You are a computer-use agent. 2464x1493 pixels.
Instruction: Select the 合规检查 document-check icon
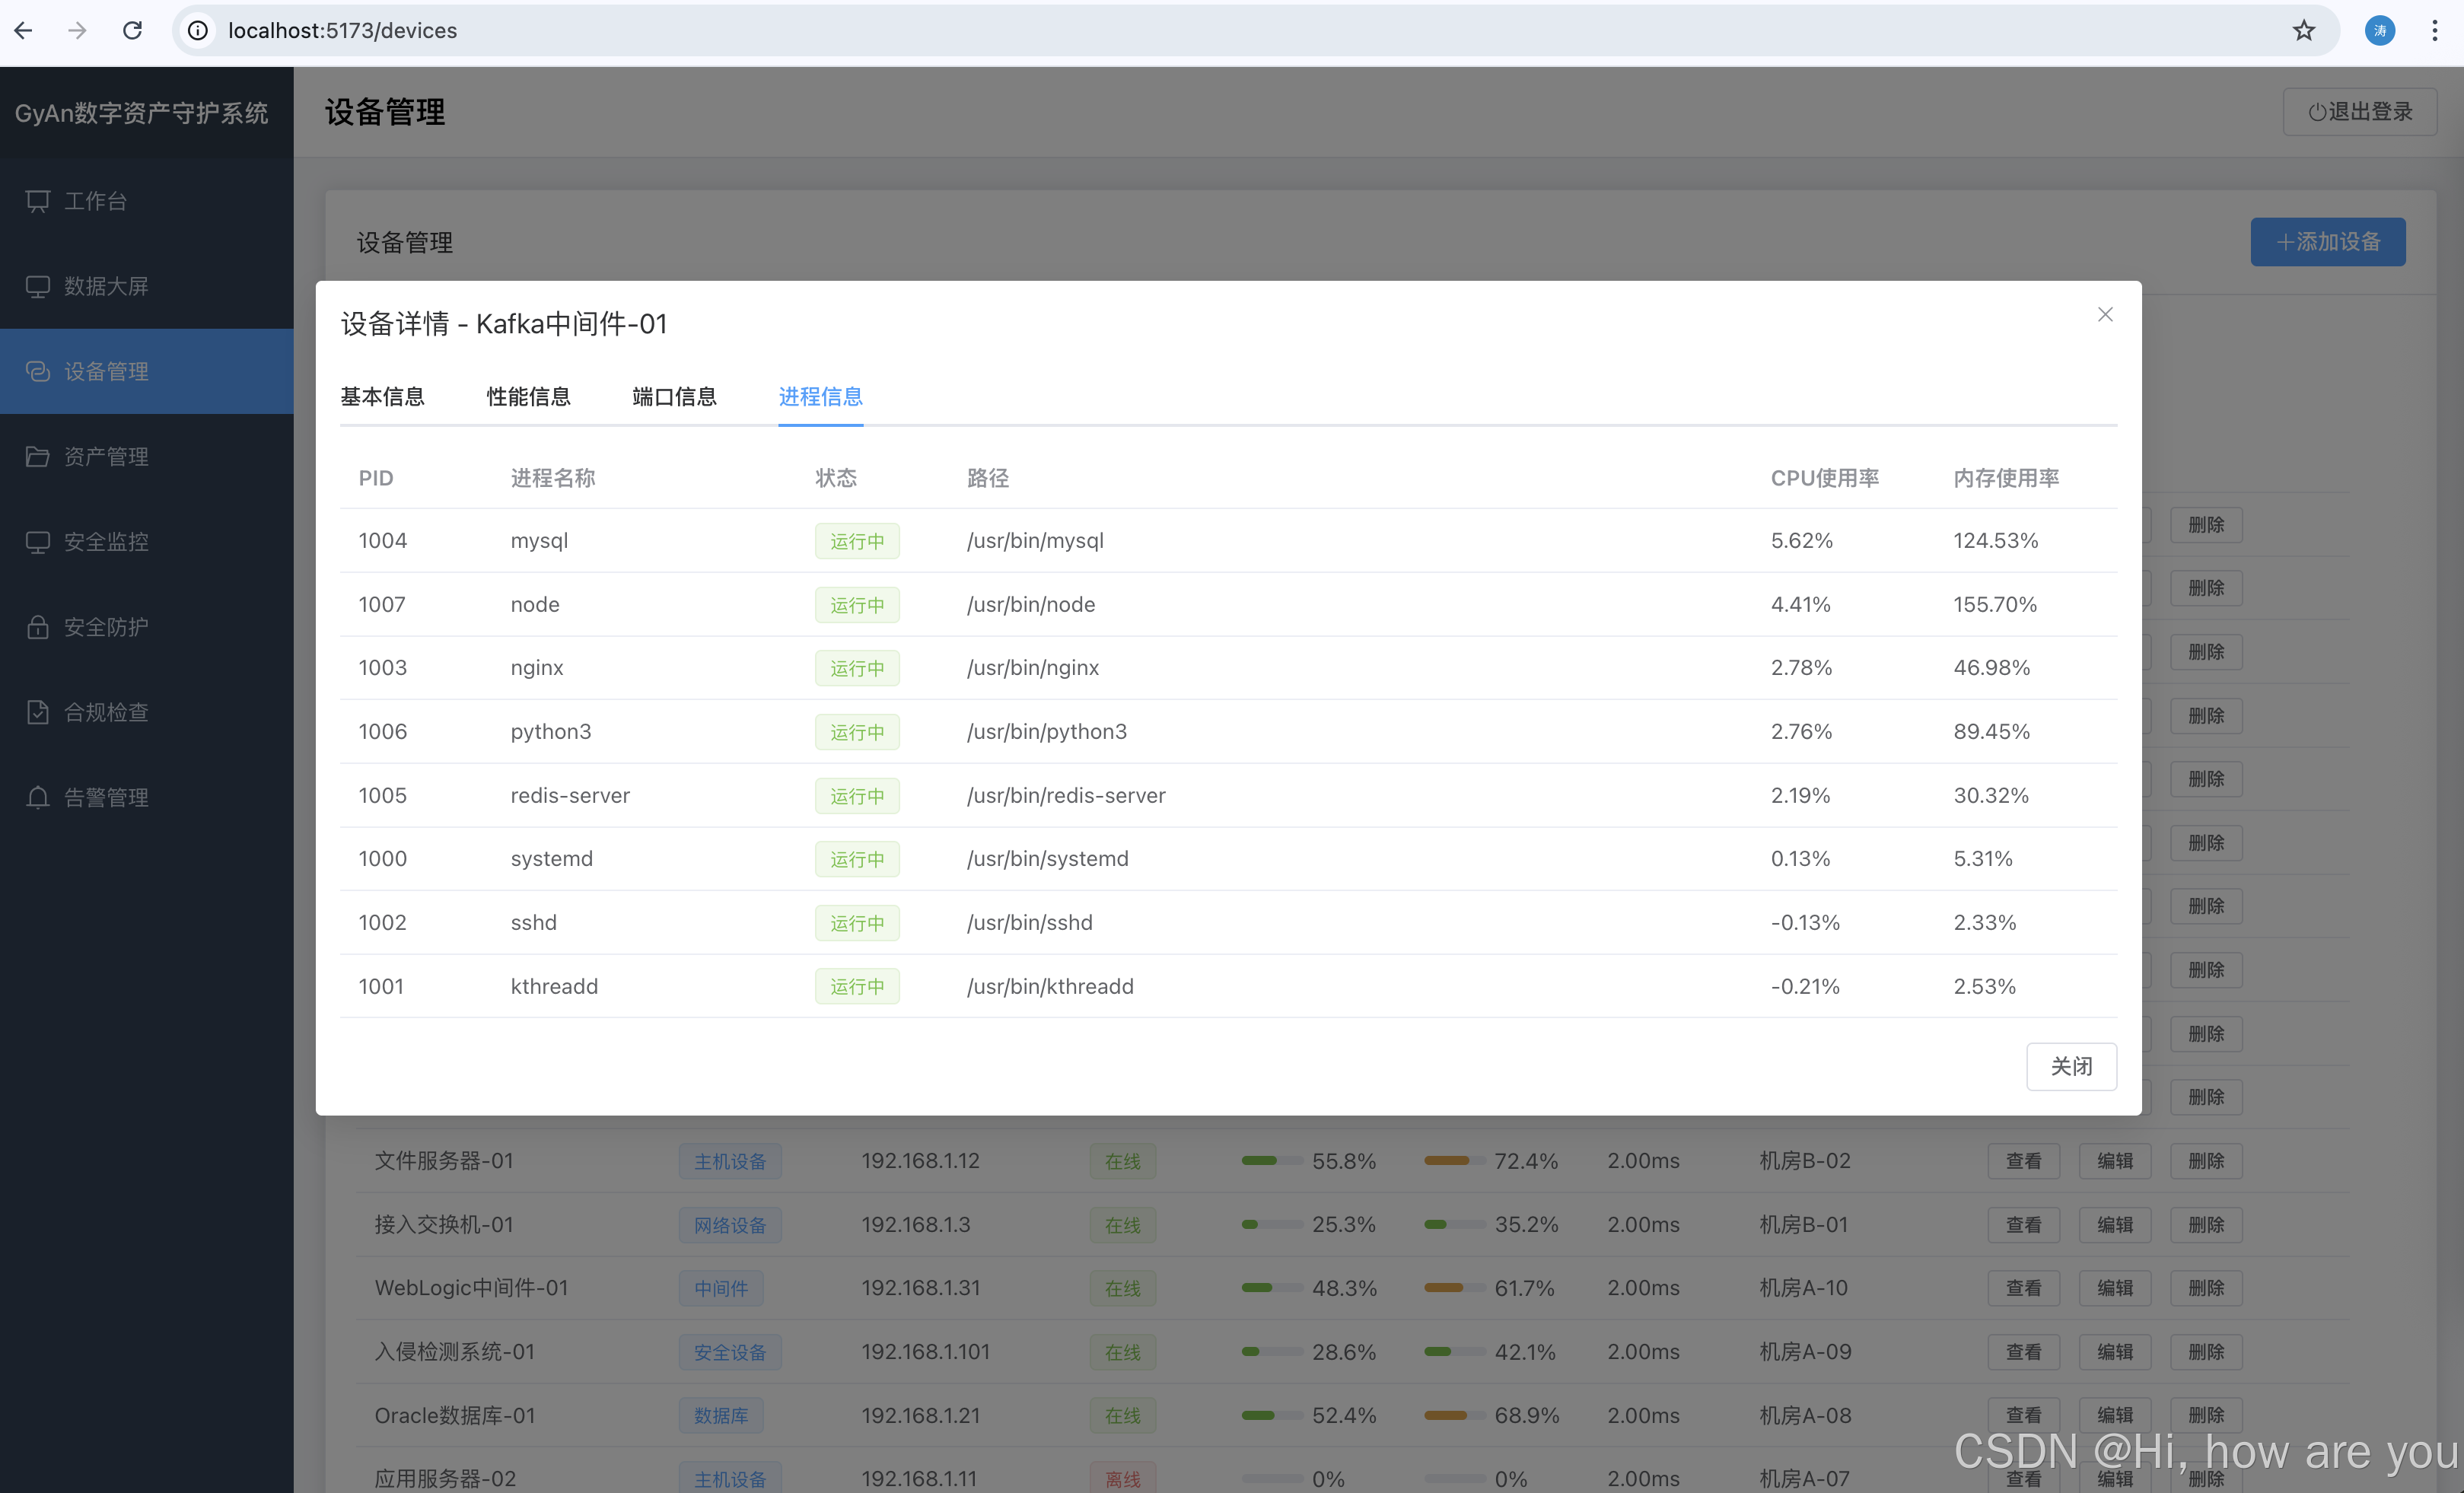pyautogui.click(x=38, y=712)
